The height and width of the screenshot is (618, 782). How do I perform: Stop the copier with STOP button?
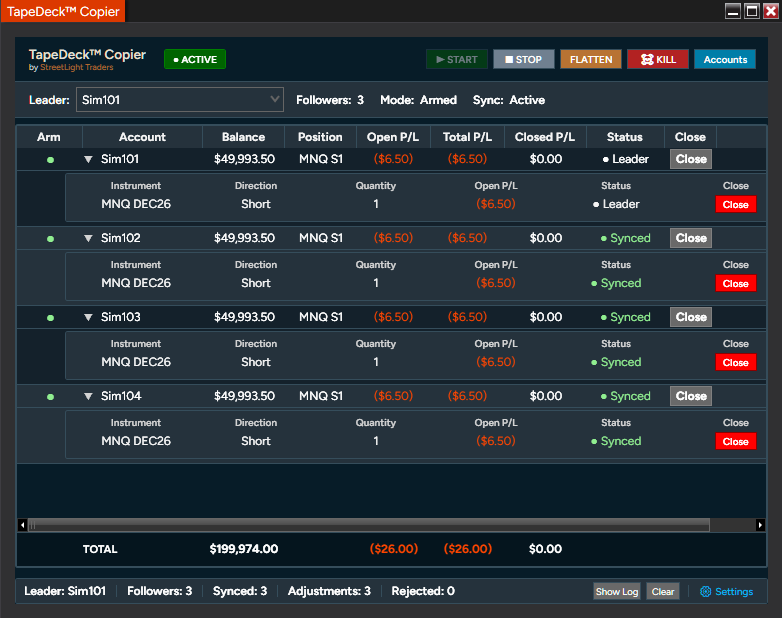tap(524, 59)
